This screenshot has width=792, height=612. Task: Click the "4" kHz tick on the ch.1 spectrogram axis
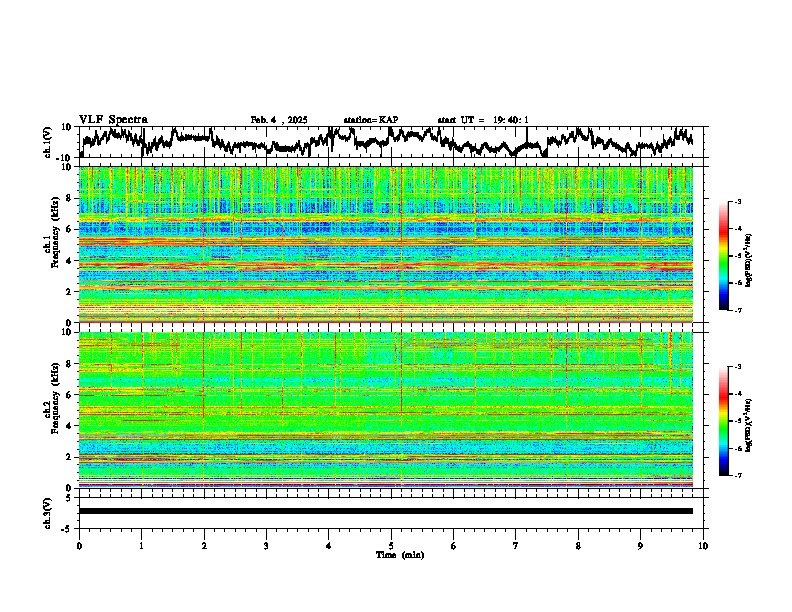click(x=69, y=261)
